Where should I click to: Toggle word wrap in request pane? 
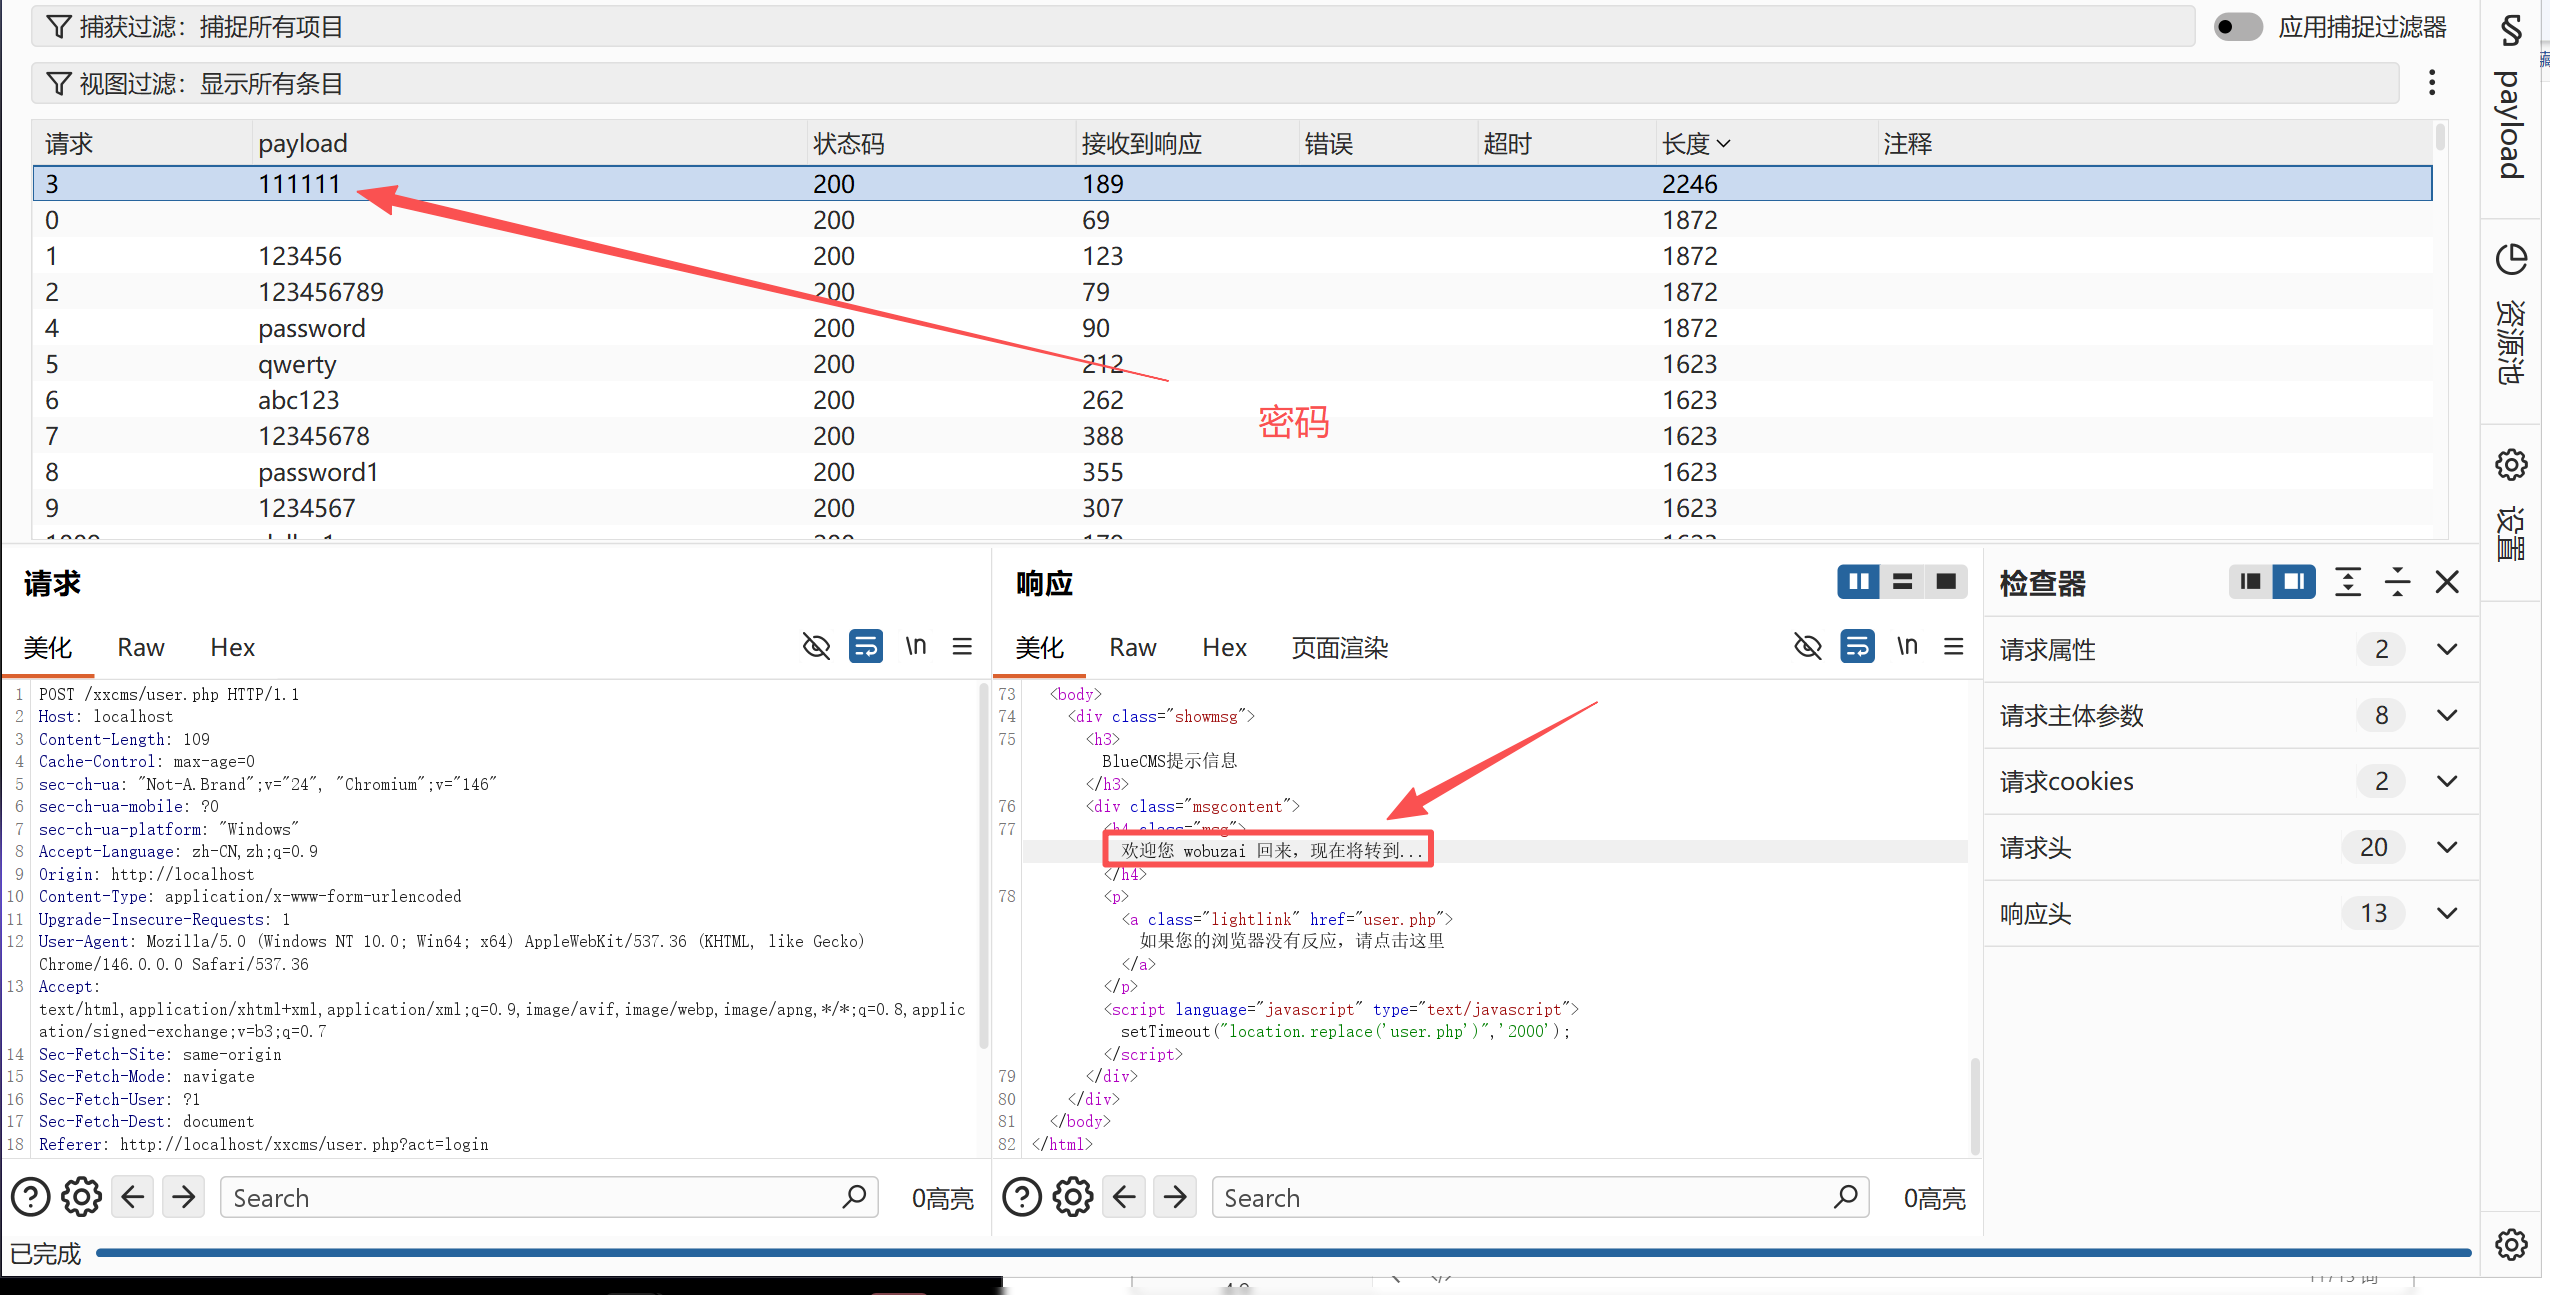point(866,646)
